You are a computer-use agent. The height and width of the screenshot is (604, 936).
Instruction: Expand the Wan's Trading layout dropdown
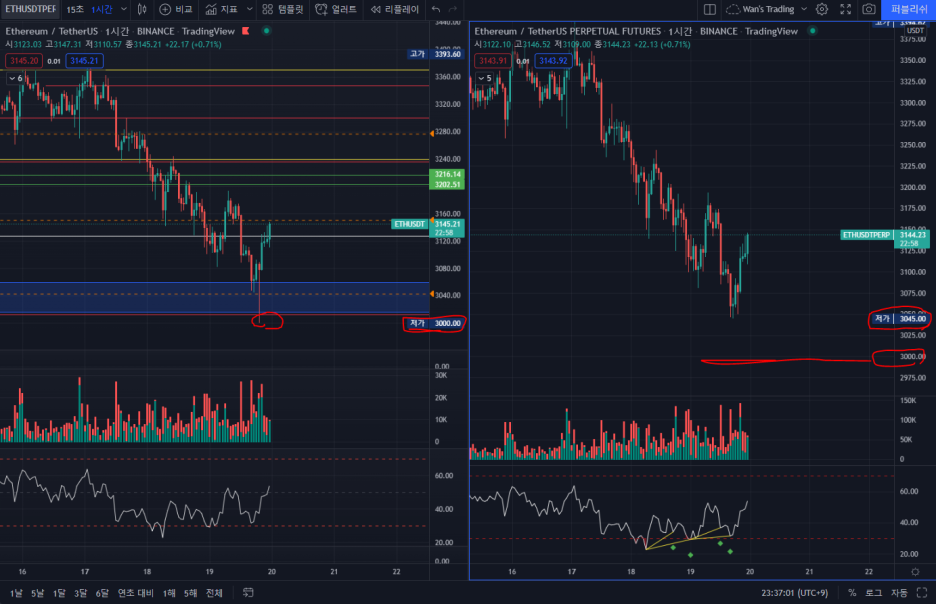click(803, 10)
